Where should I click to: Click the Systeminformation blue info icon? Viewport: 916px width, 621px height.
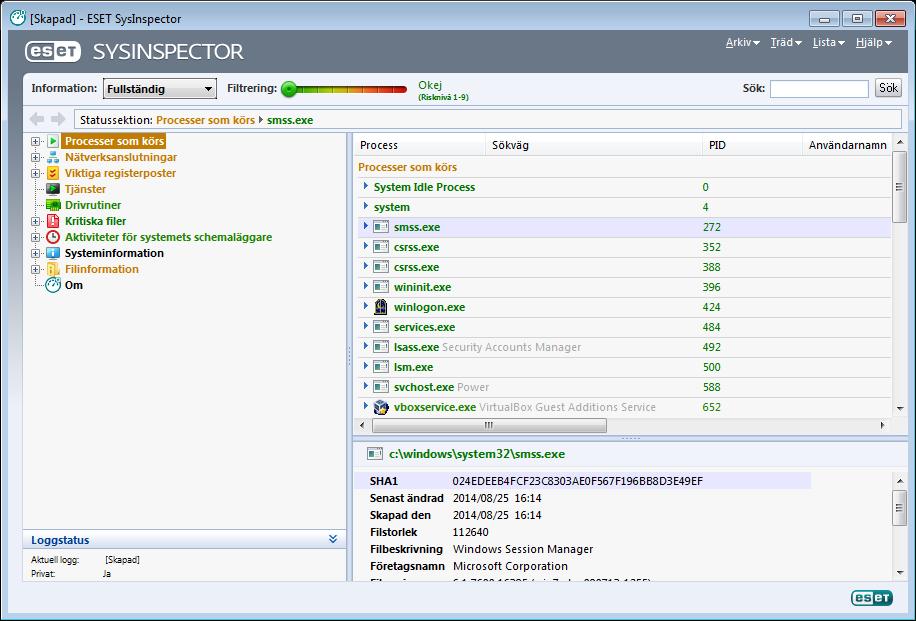(53, 253)
